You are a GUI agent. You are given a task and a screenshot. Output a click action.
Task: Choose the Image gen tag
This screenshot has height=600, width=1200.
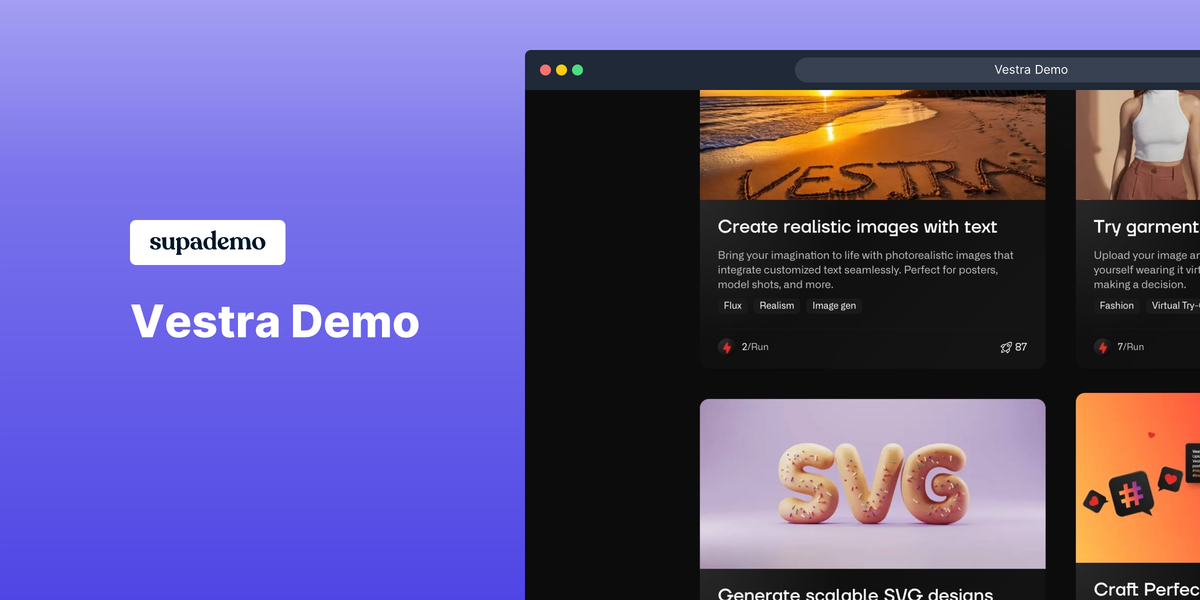point(833,306)
